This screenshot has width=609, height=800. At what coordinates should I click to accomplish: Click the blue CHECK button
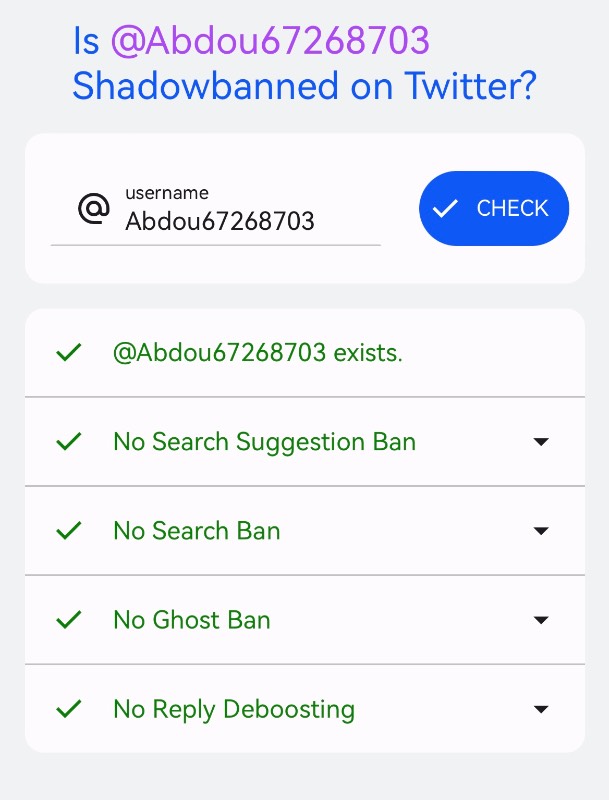tap(494, 208)
